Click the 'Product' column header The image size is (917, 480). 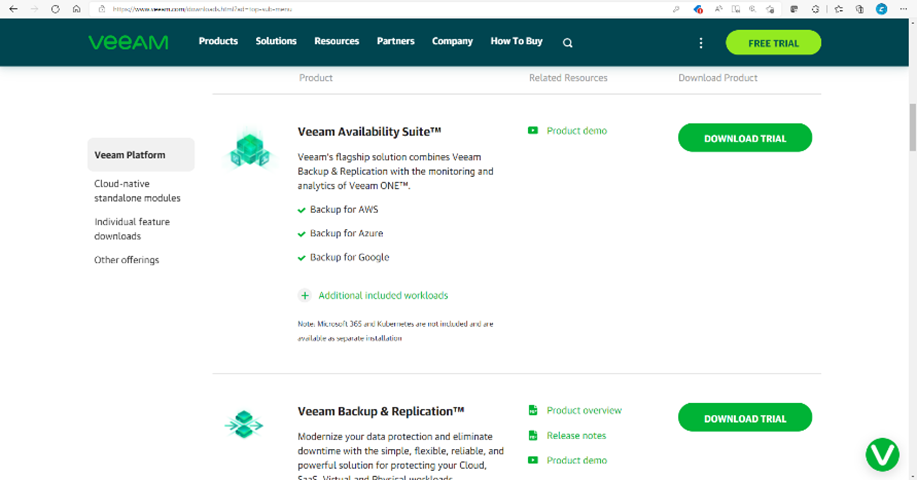[x=316, y=78]
